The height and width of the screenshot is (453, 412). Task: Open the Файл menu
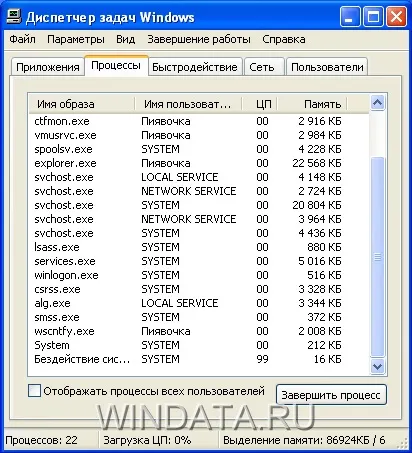pyautogui.click(x=22, y=39)
